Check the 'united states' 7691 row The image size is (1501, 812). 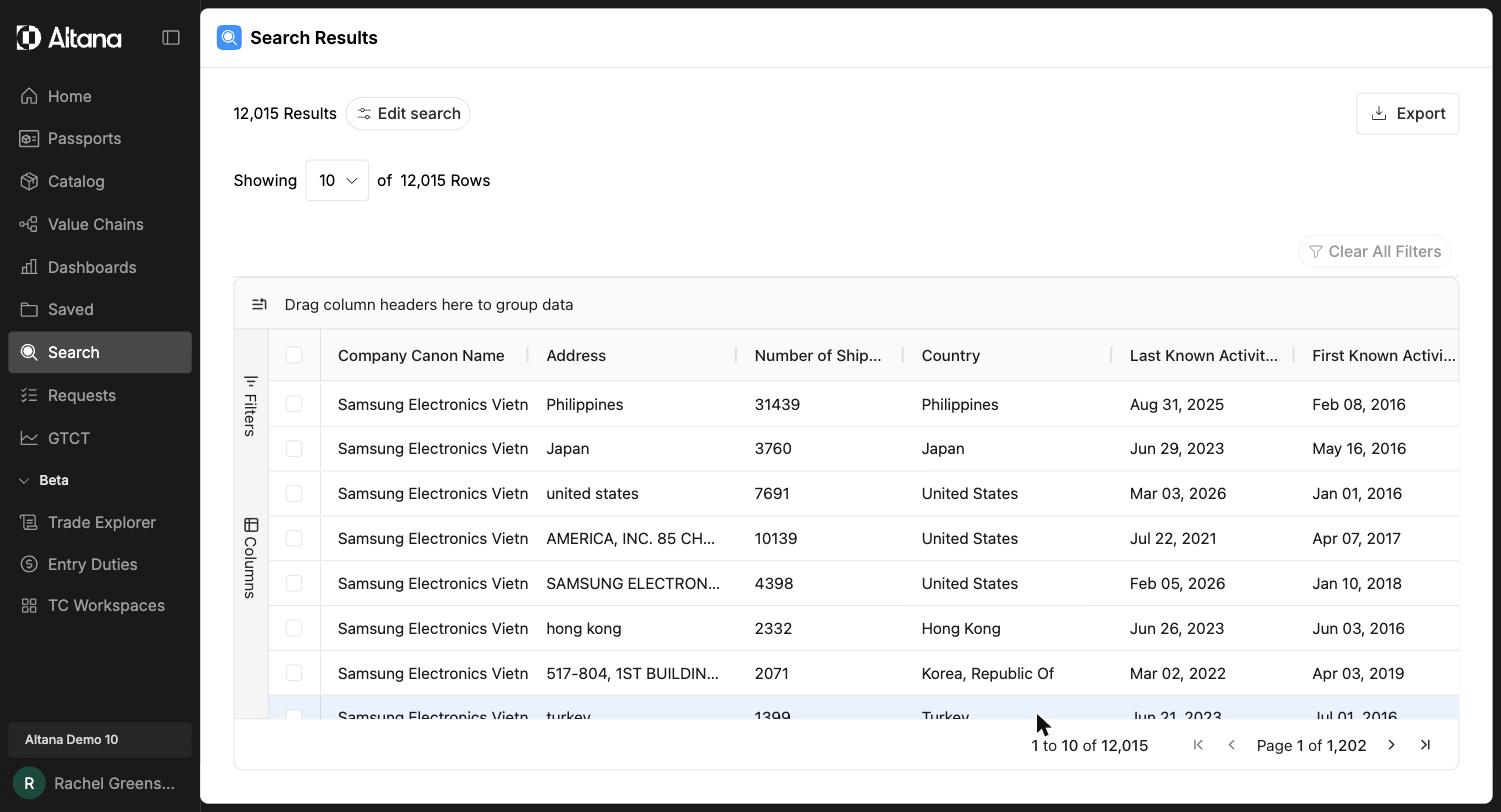(x=294, y=493)
